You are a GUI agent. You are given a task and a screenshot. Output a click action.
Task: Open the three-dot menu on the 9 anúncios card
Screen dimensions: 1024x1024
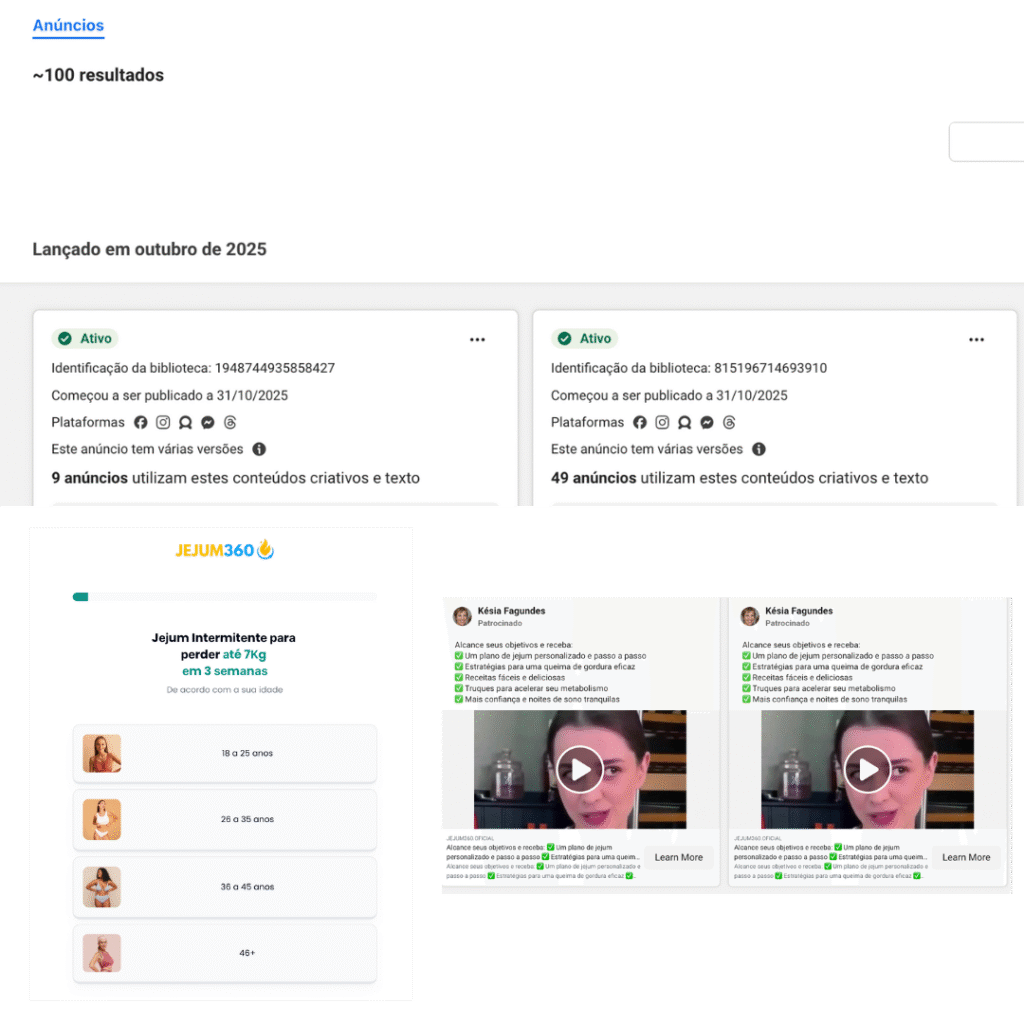(477, 340)
